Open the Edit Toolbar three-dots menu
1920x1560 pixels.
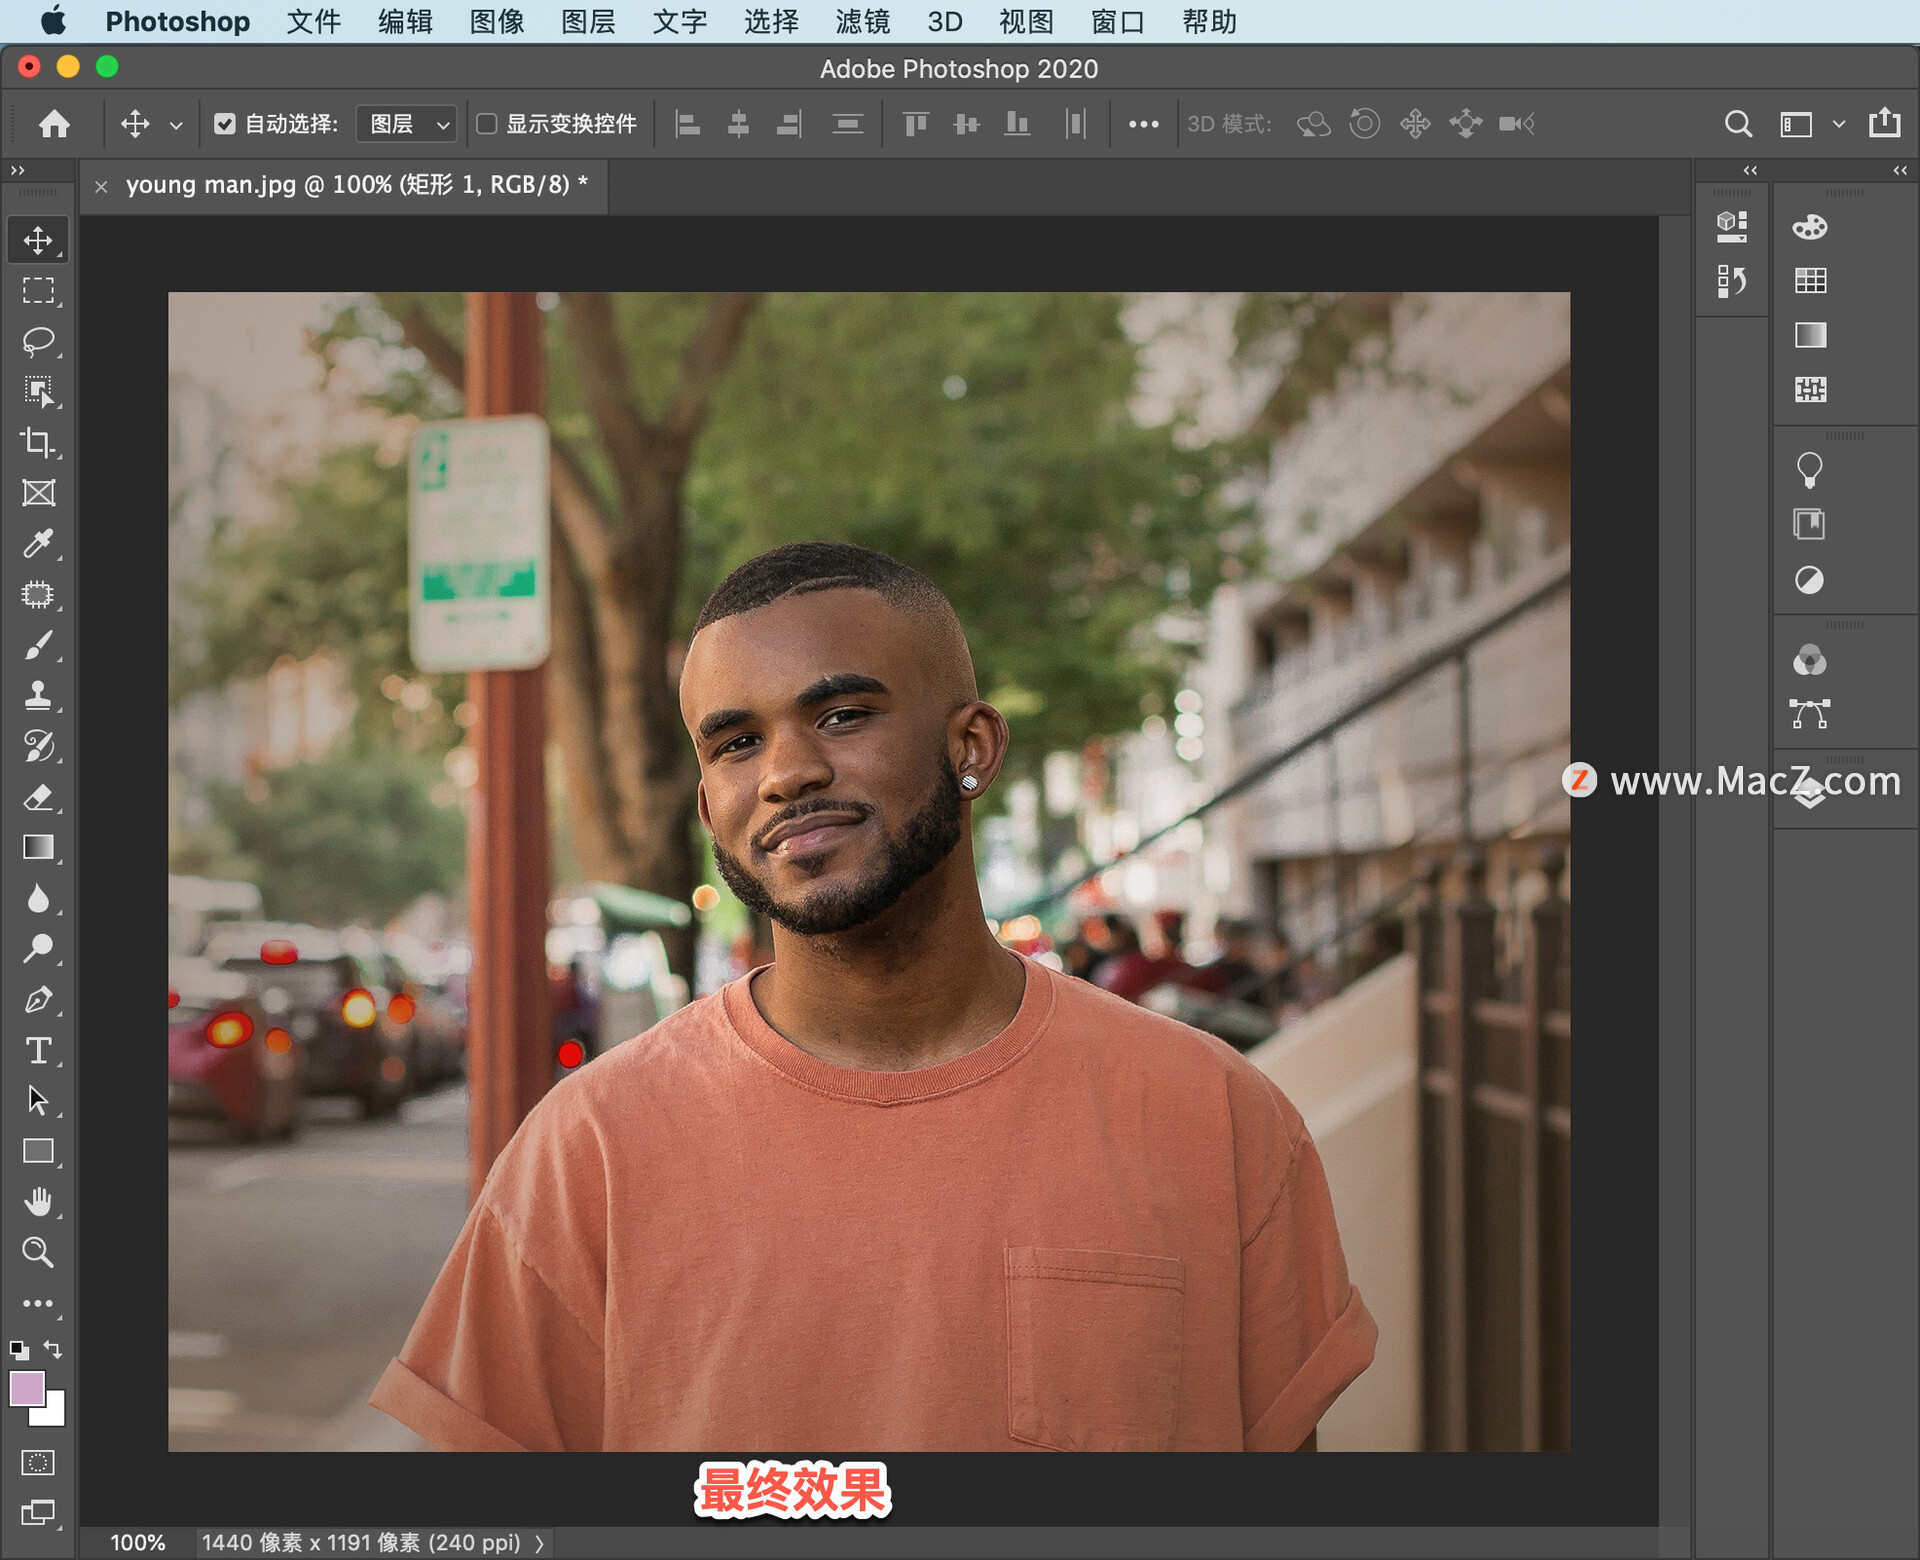pyautogui.click(x=38, y=1303)
